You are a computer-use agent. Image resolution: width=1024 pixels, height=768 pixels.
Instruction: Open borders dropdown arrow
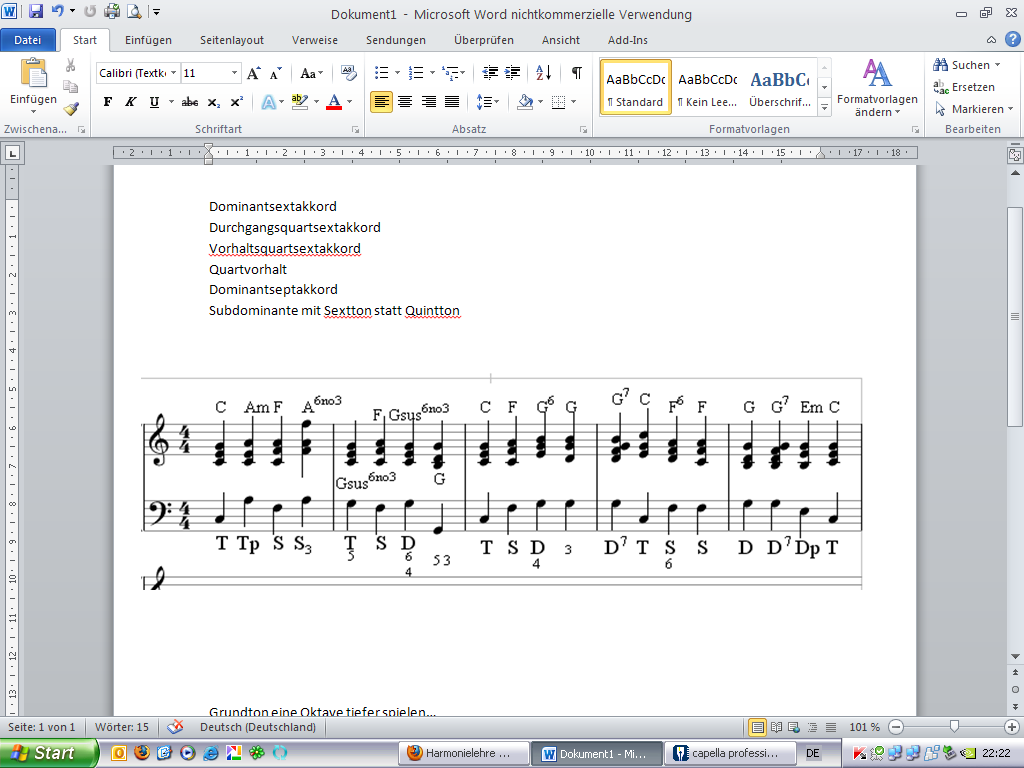573,102
